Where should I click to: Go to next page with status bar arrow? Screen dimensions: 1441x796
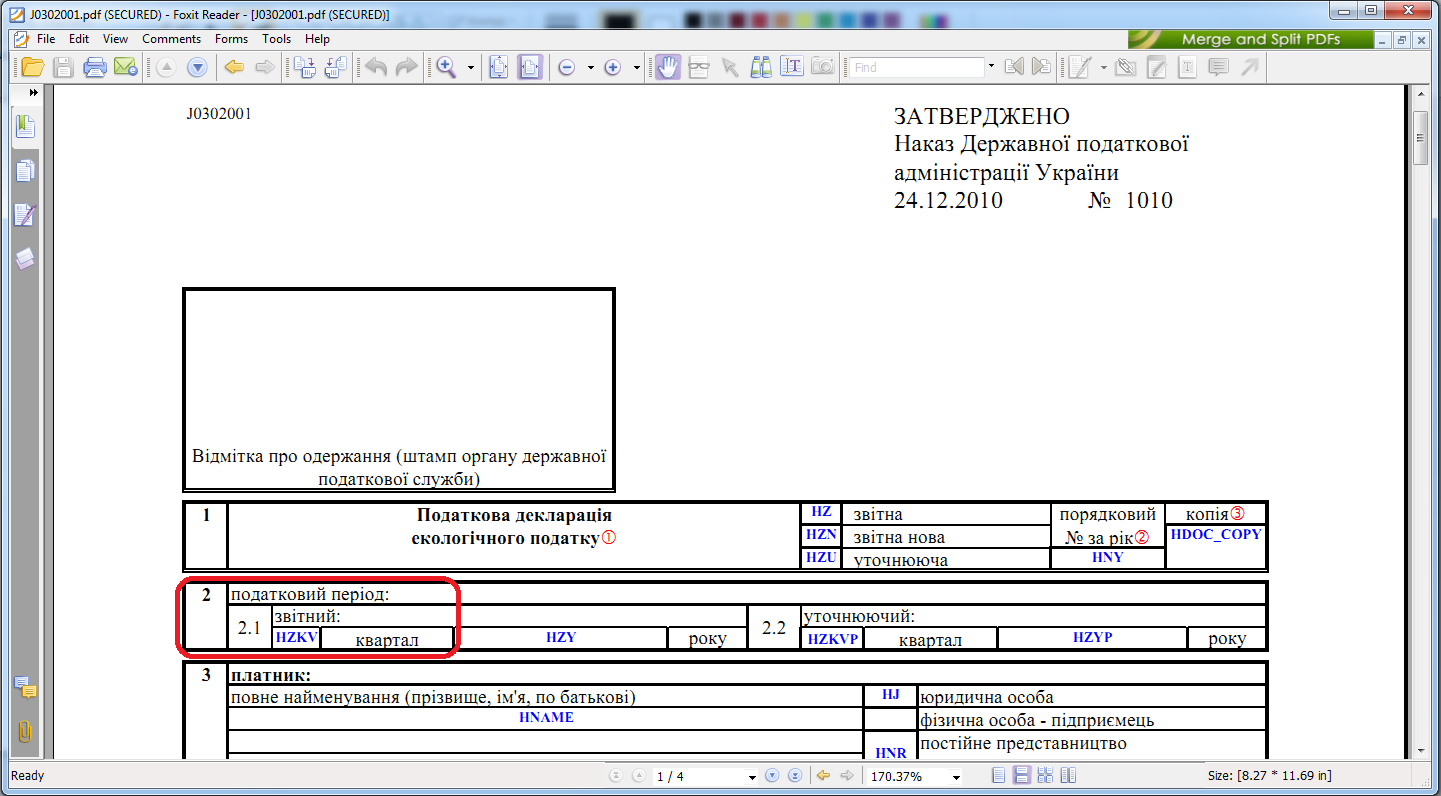(772, 776)
